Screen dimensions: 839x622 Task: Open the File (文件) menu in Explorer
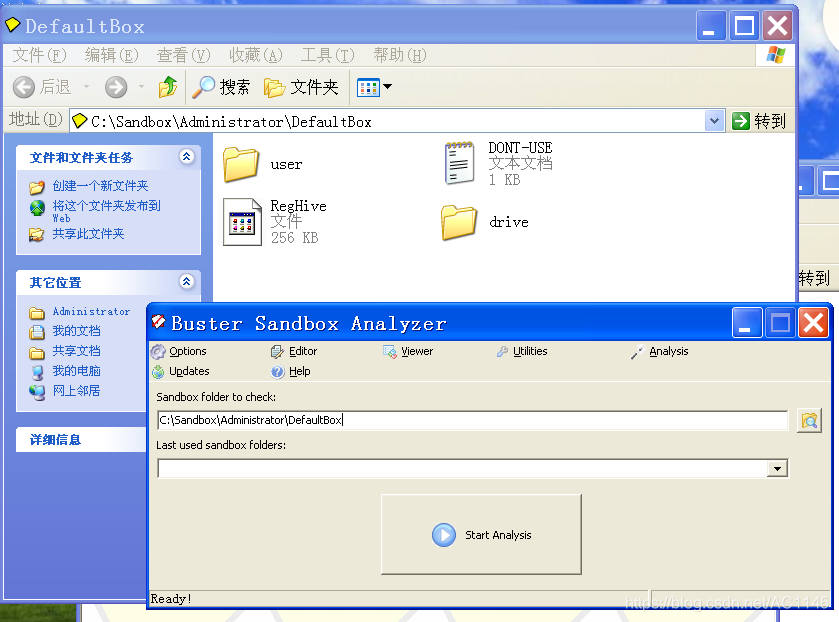pos(39,55)
